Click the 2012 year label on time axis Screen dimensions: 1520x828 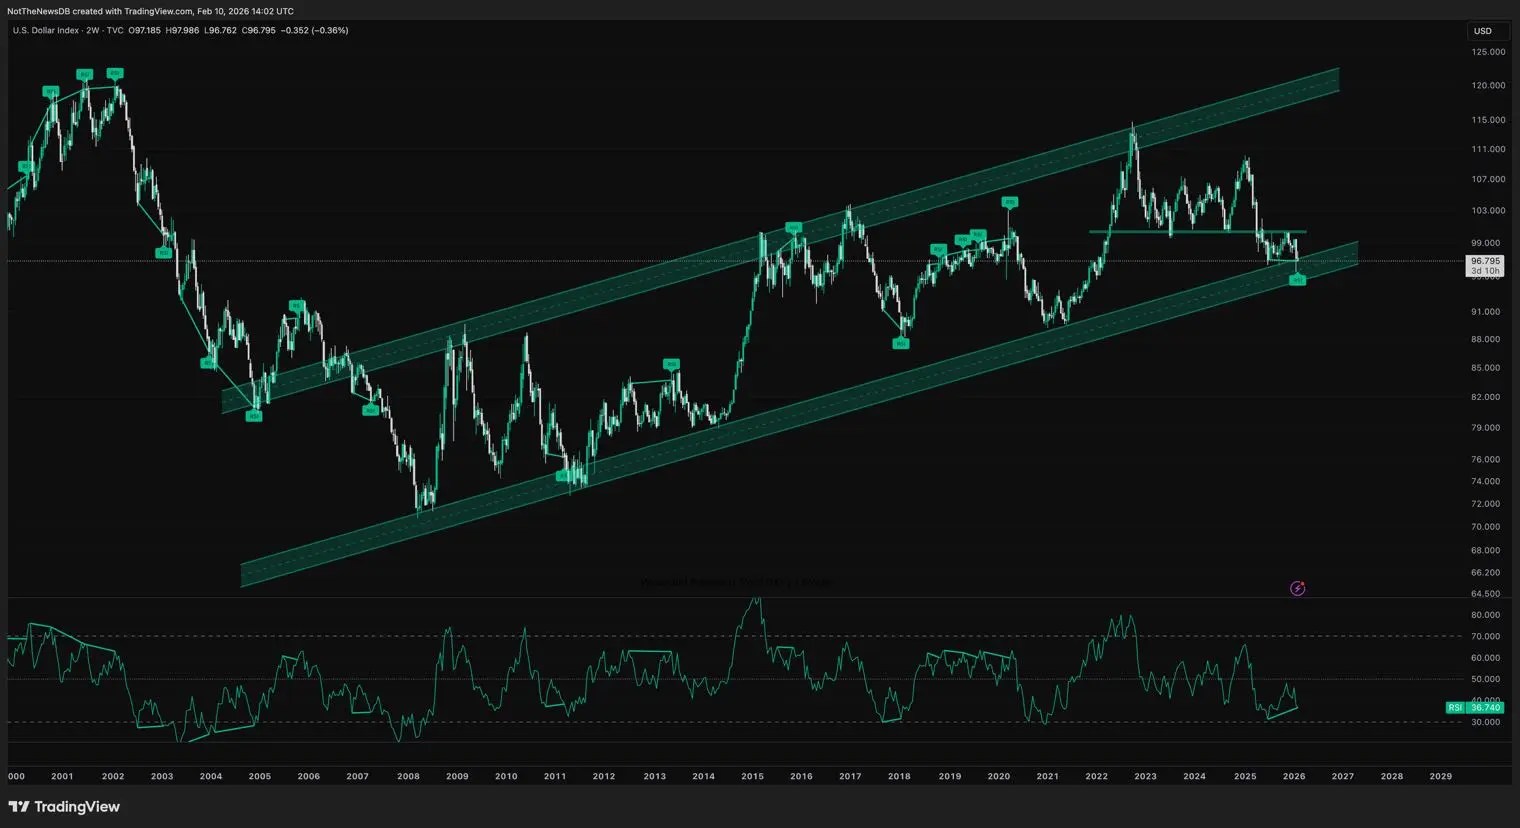pos(604,776)
